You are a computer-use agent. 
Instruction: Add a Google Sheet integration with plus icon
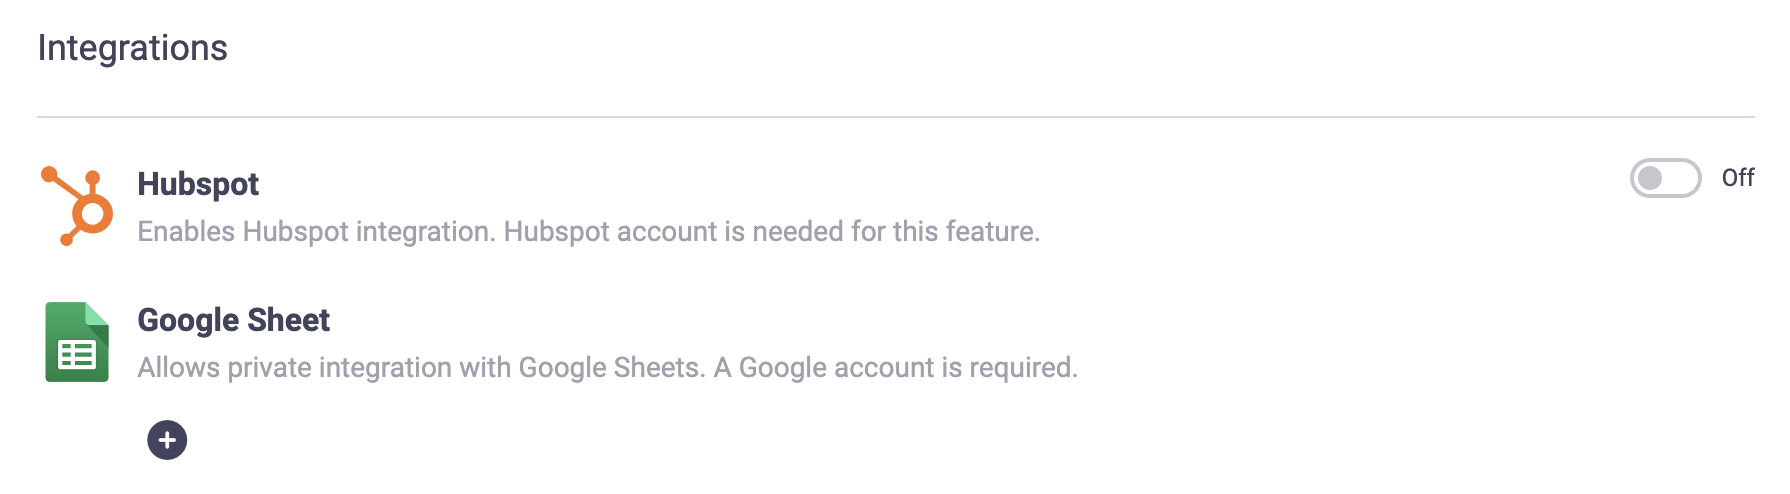point(167,440)
